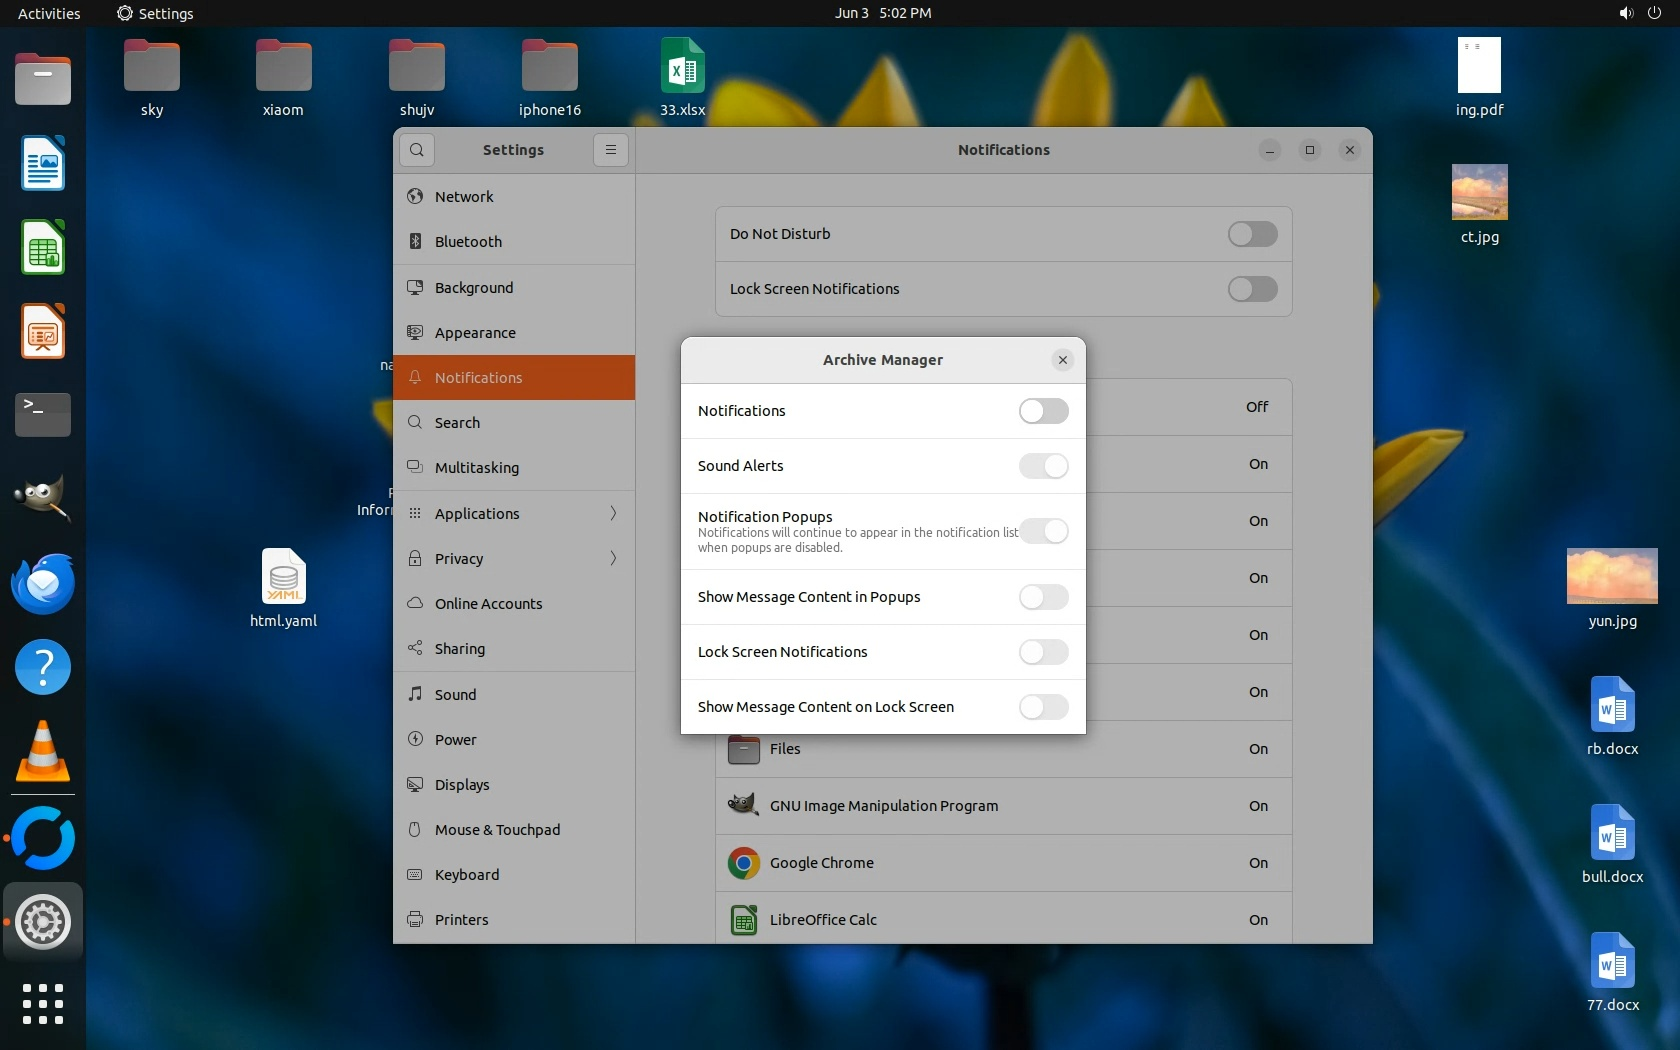Click the search icon in Settings header
Screen dimensions: 1680x1050
(417, 150)
